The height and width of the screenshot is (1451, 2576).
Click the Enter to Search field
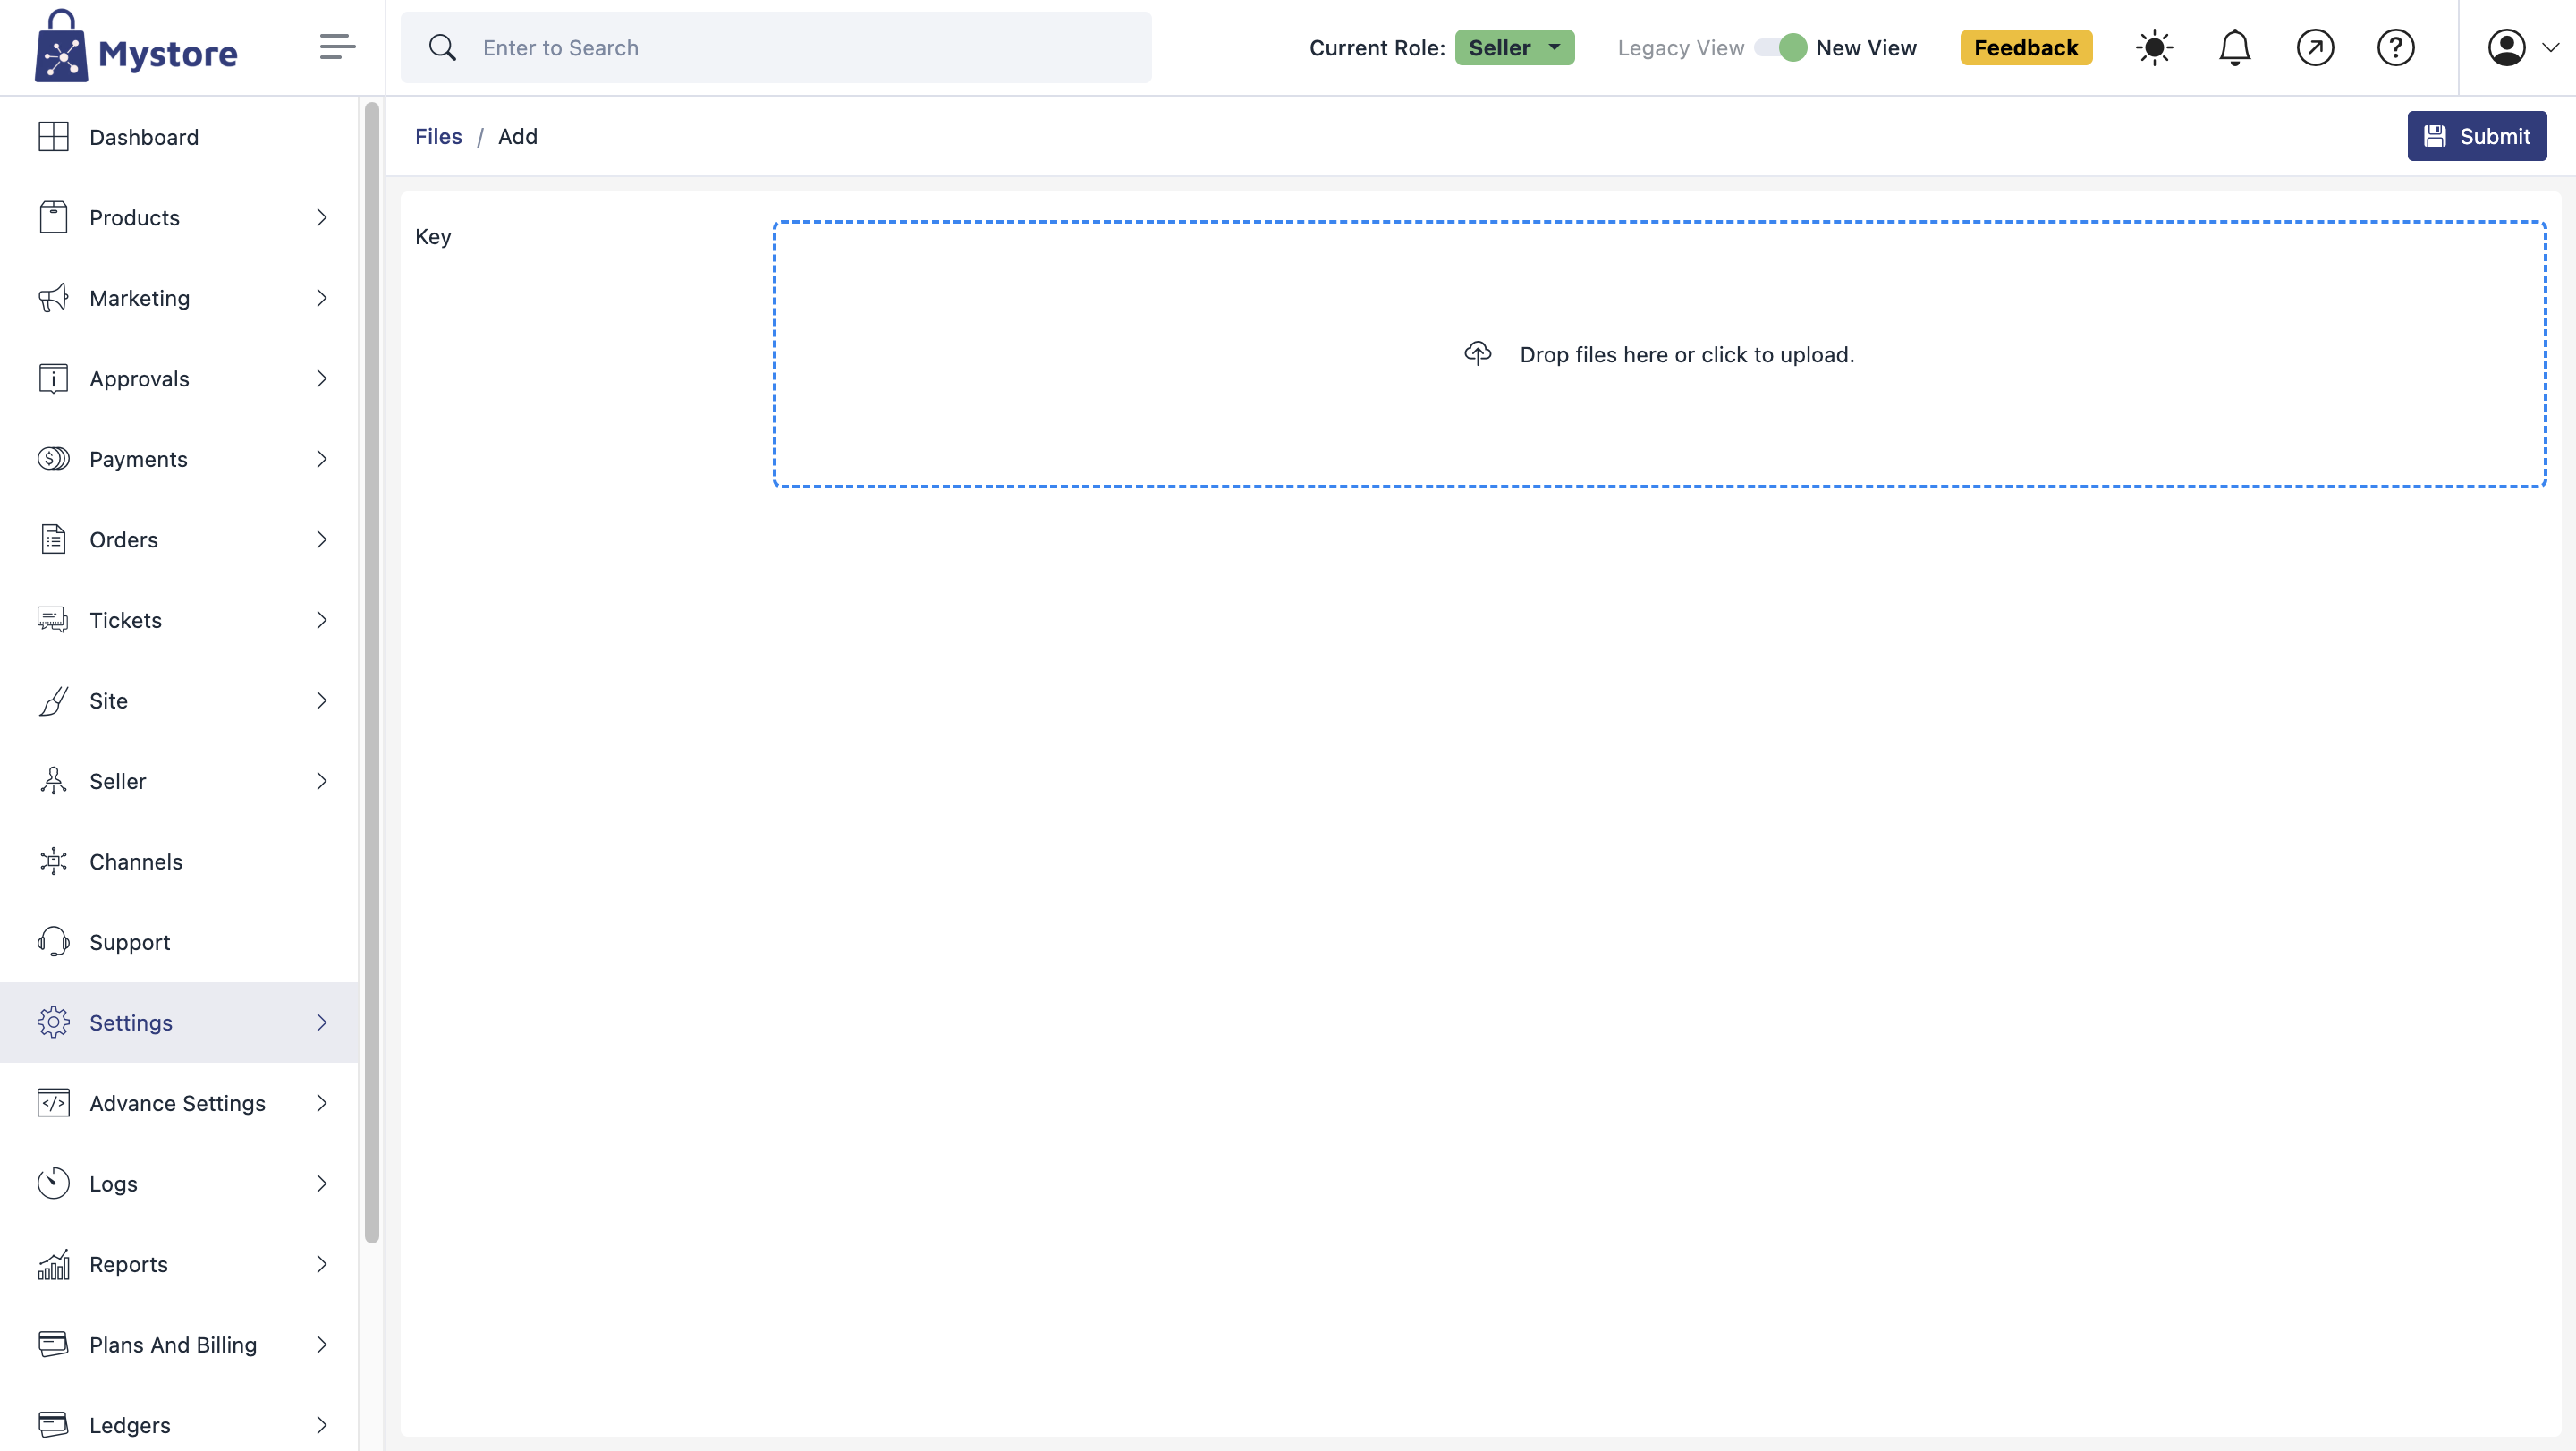(776, 47)
